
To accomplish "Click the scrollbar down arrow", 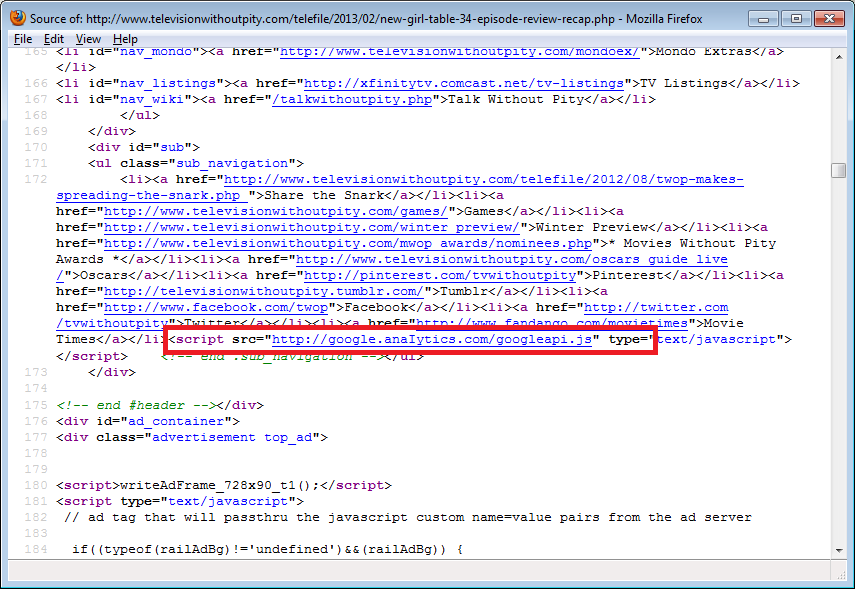I will (x=838, y=550).
